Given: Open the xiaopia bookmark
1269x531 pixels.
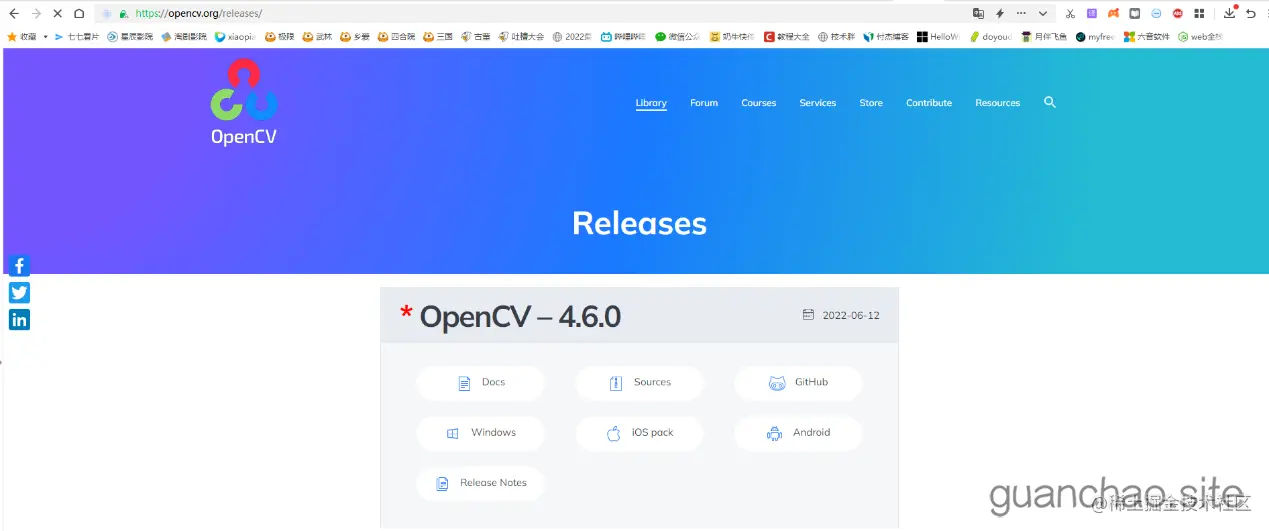Looking at the screenshot, I should click(x=235, y=36).
